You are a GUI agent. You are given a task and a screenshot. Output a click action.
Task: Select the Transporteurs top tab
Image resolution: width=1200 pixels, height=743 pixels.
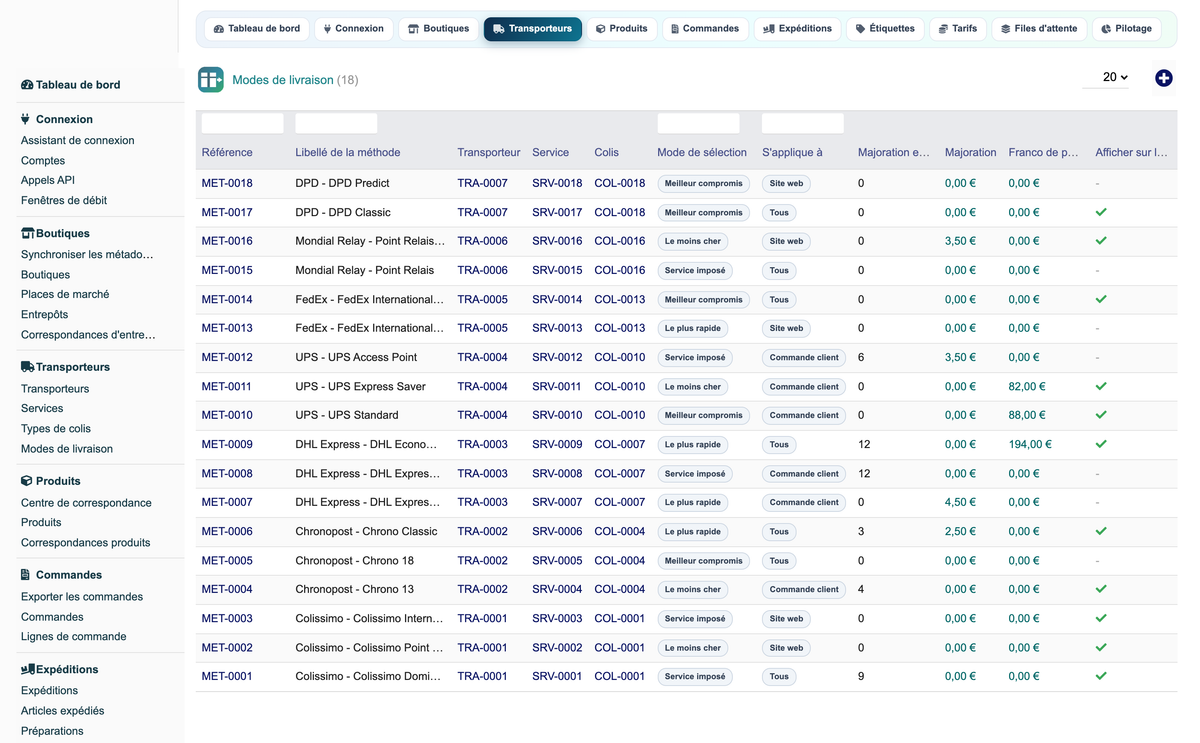[533, 29]
